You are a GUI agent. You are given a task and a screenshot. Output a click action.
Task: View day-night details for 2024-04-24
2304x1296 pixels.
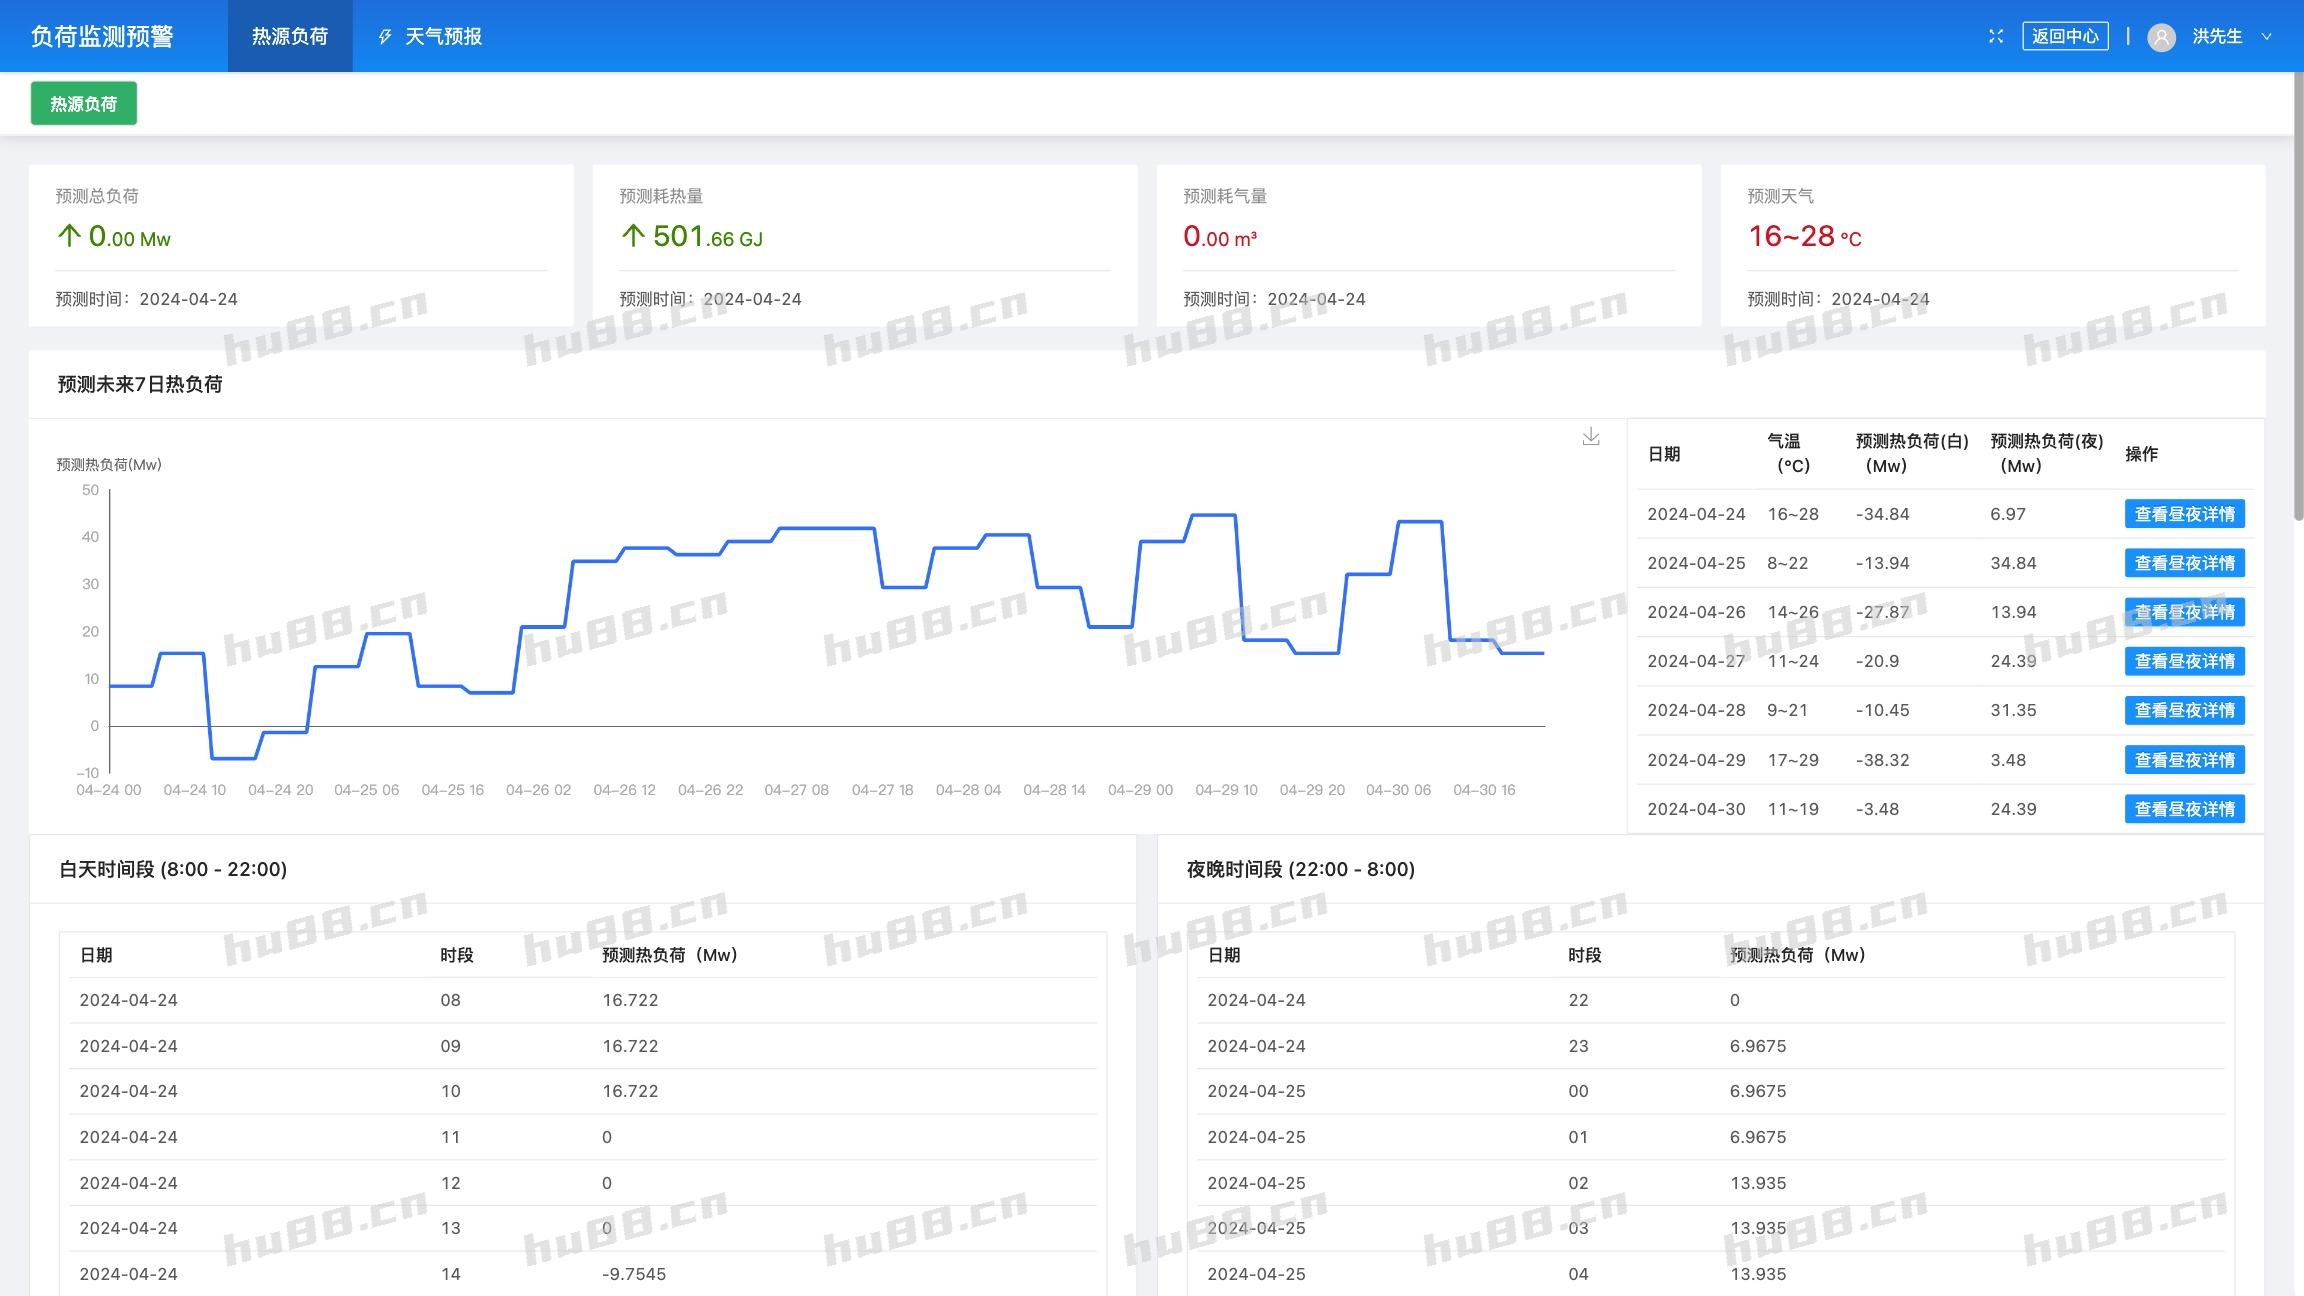click(2184, 514)
